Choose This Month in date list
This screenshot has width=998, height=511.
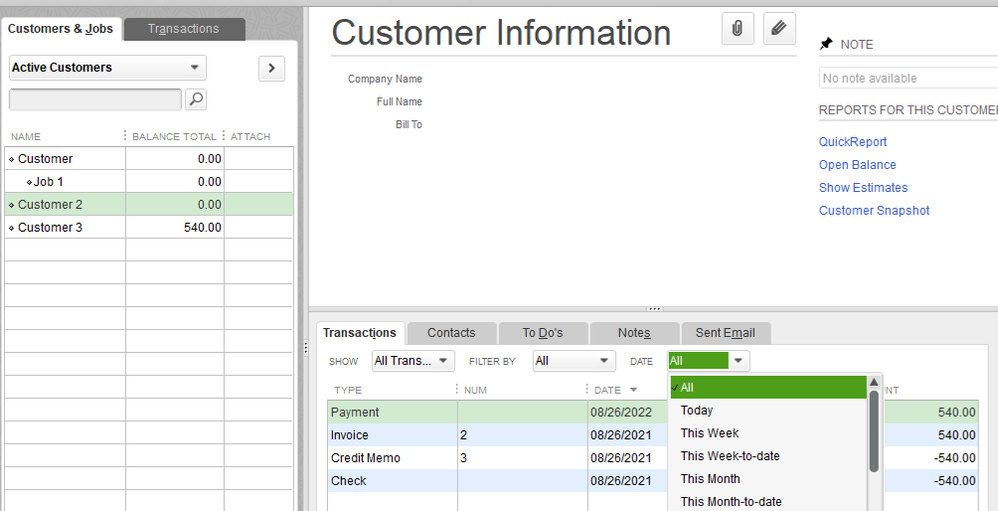(x=768, y=479)
